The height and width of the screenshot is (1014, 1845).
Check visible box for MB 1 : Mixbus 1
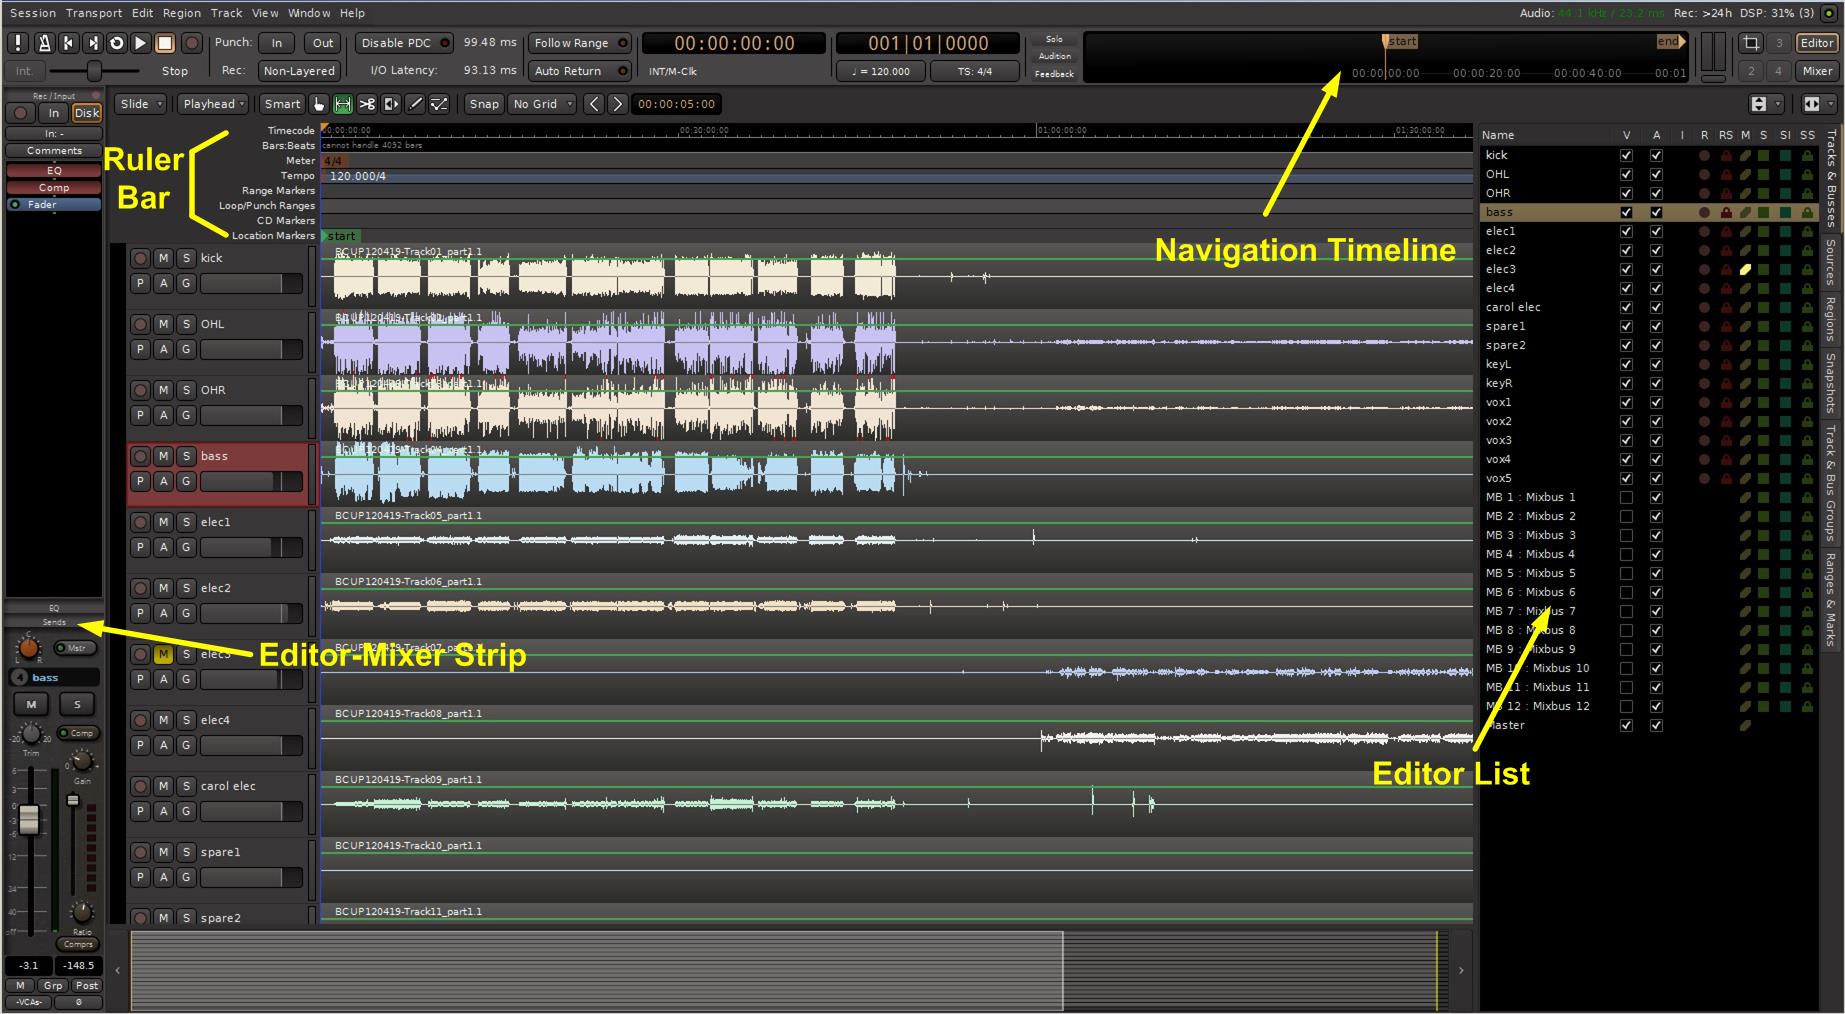[1626, 497]
